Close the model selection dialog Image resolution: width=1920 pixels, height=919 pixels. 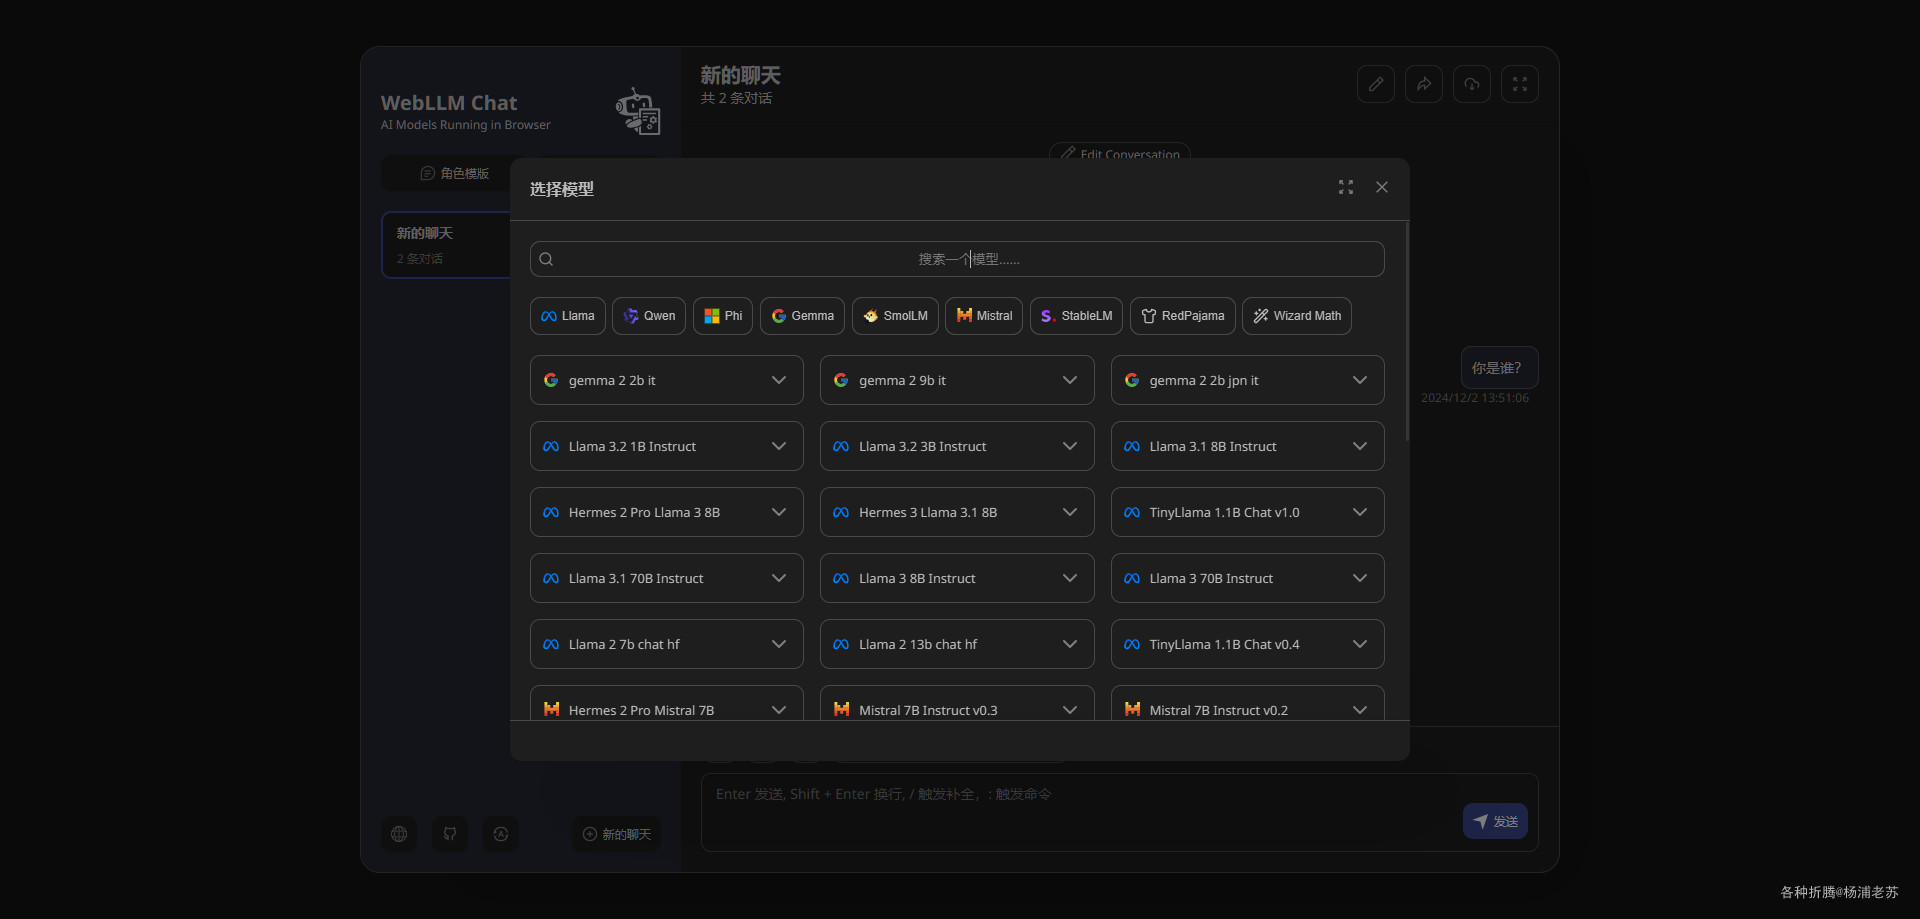coord(1382,187)
